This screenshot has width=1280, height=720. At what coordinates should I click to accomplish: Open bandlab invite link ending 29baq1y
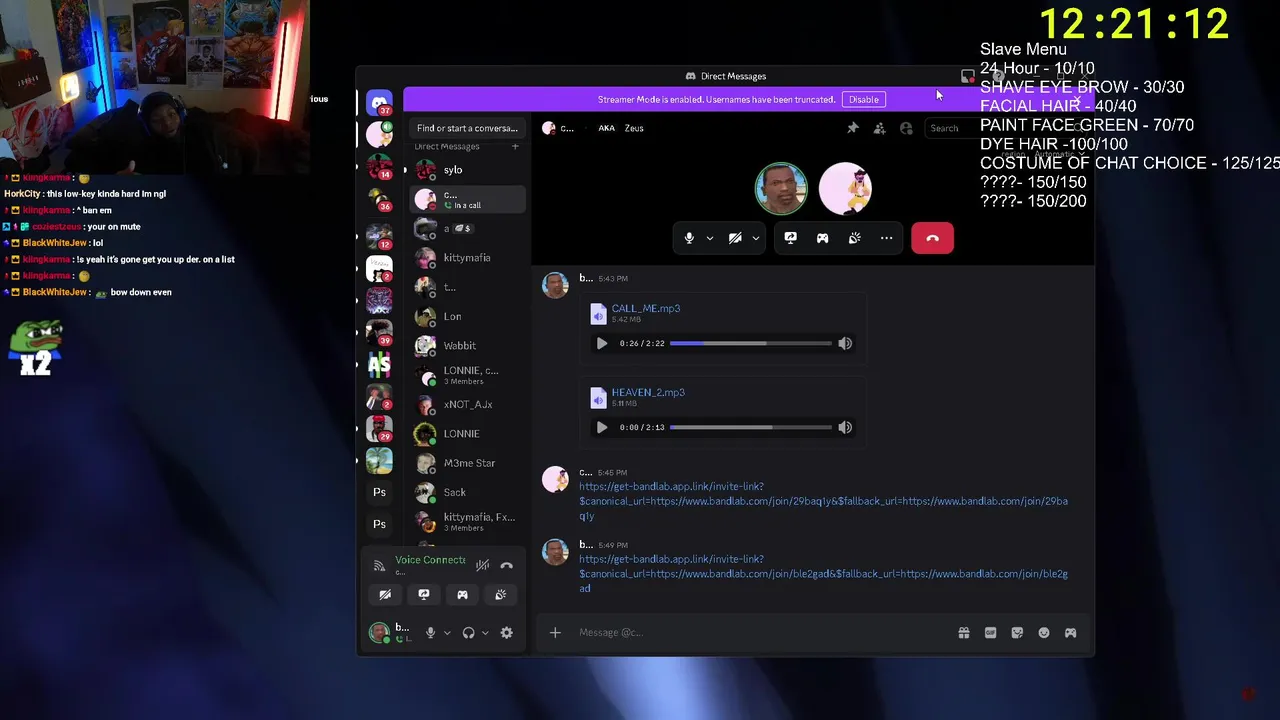(823, 501)
